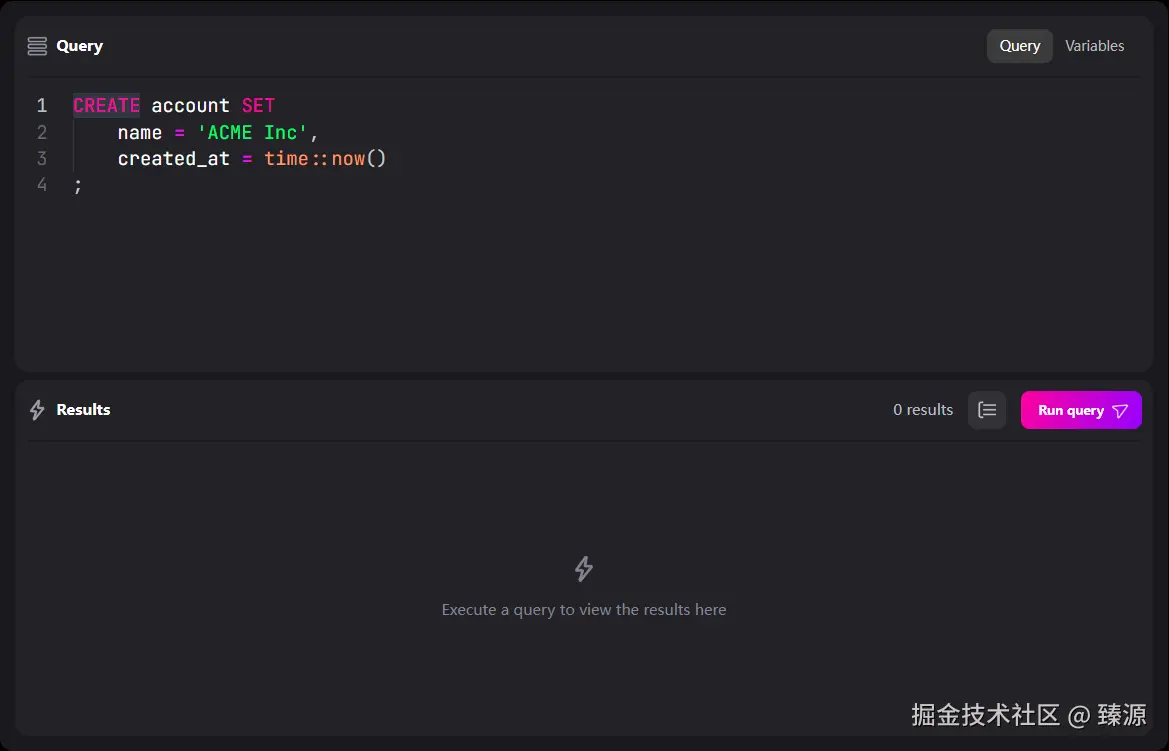Screen dimensions: 1169x751
Task: Click line number 2 in the editor gutter
Action: (42, 132)
